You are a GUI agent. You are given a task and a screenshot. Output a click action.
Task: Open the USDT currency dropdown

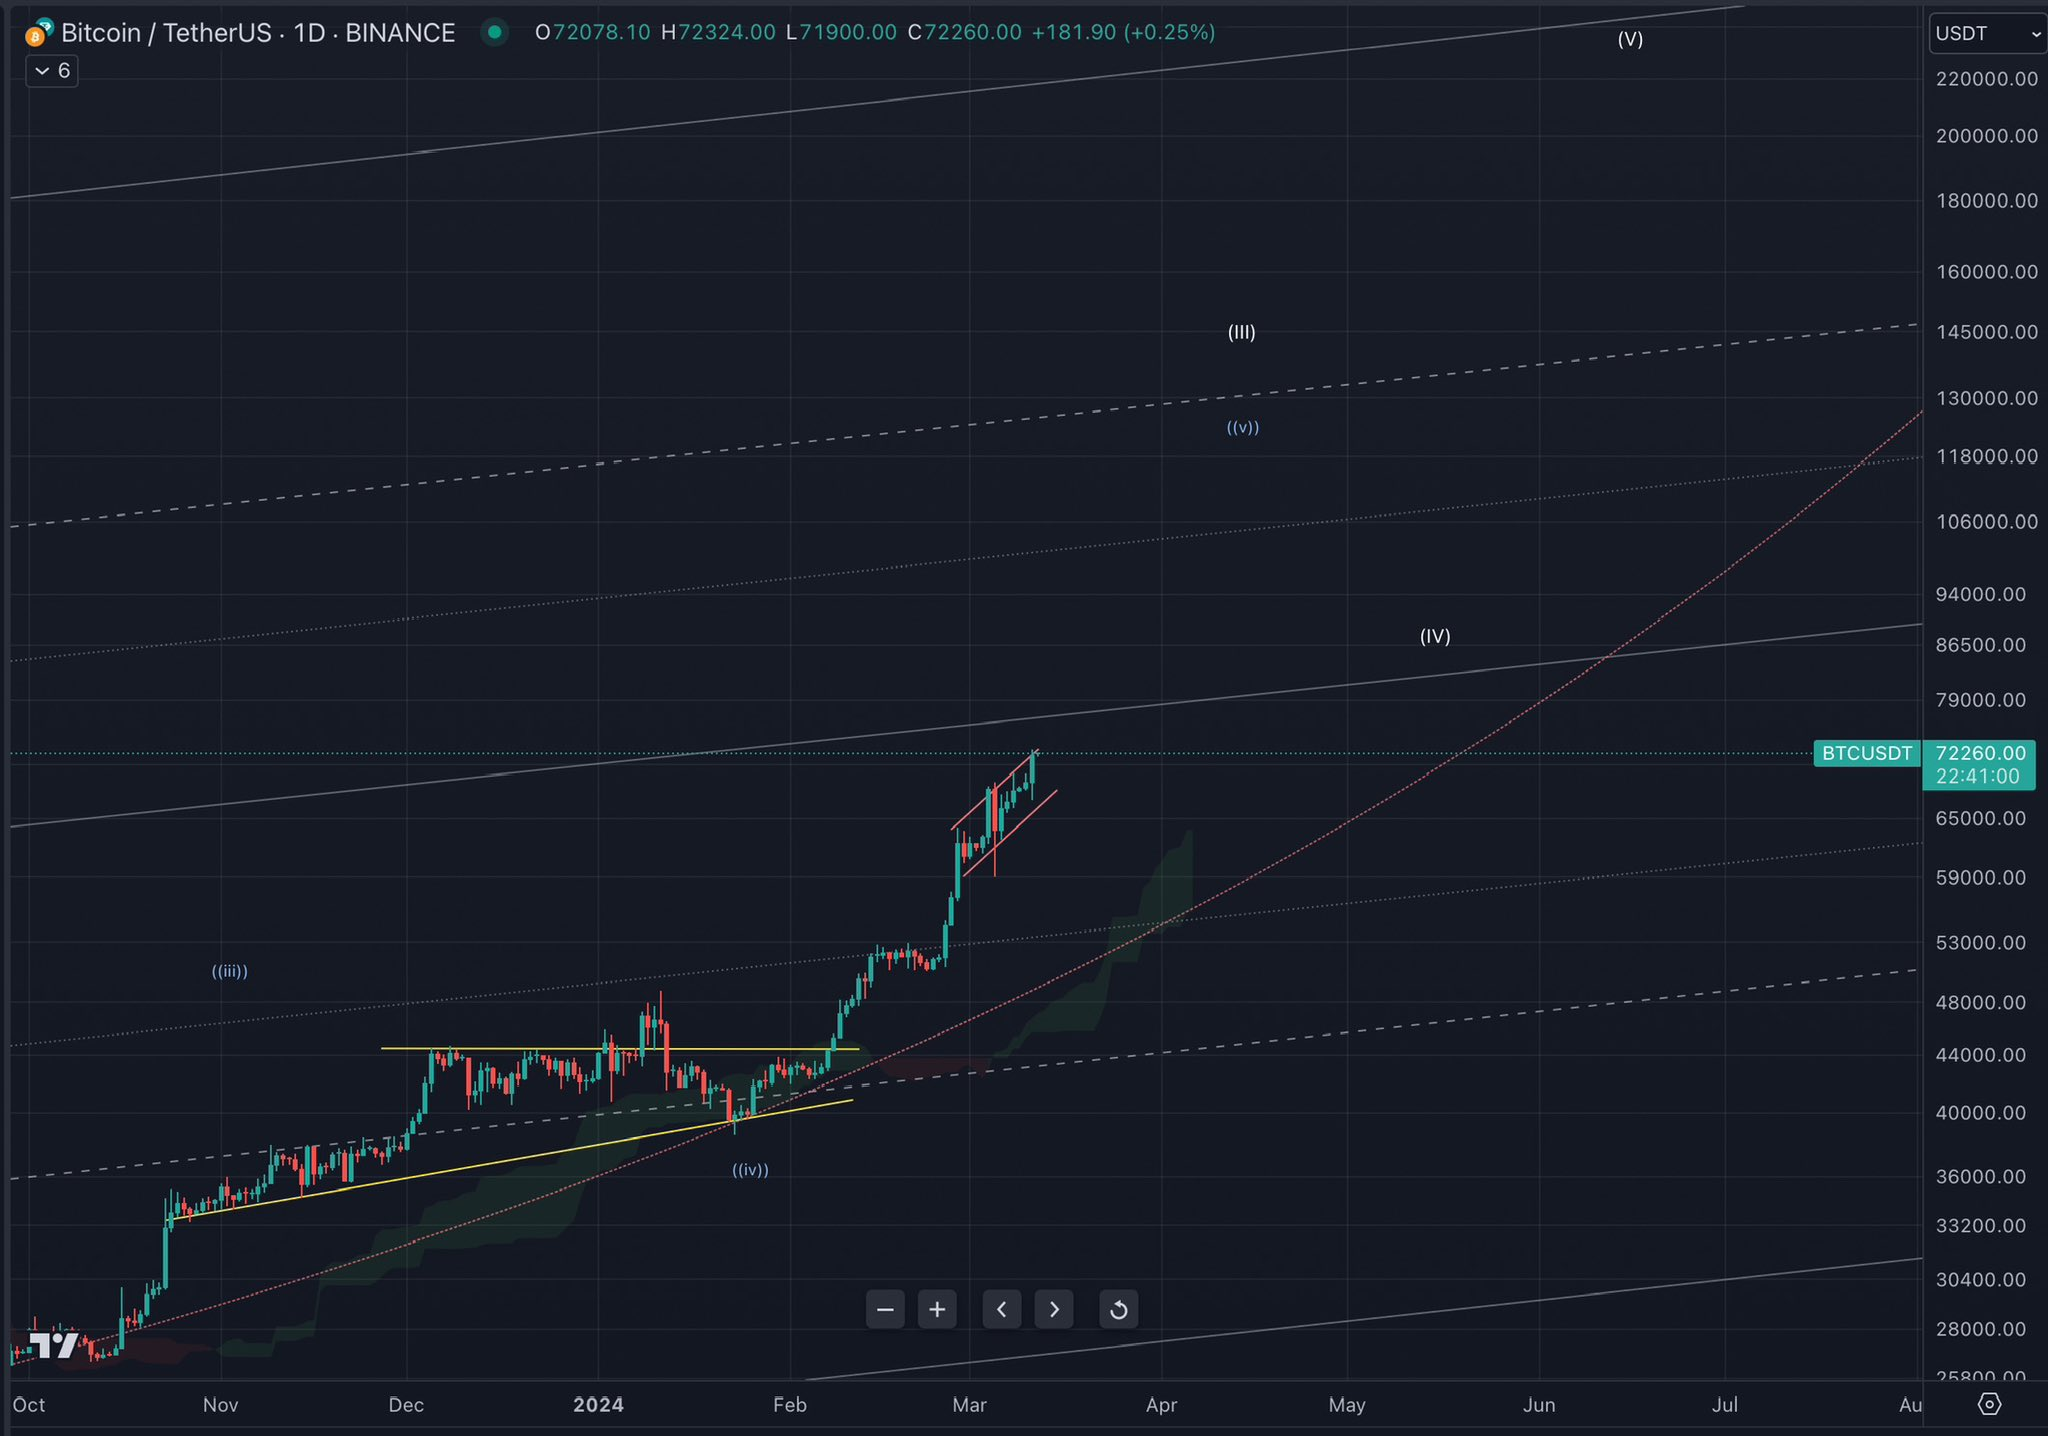pos(1985,34)
